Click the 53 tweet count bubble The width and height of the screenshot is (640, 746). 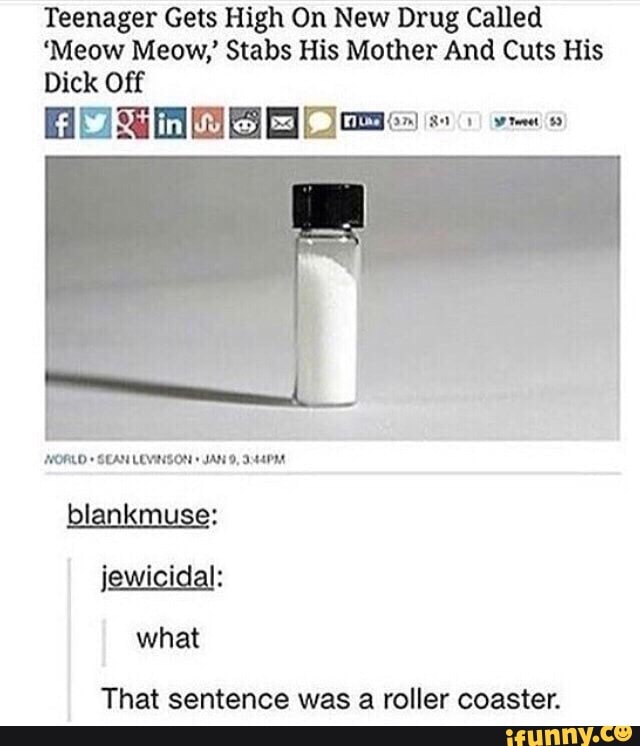coord(555,122)
